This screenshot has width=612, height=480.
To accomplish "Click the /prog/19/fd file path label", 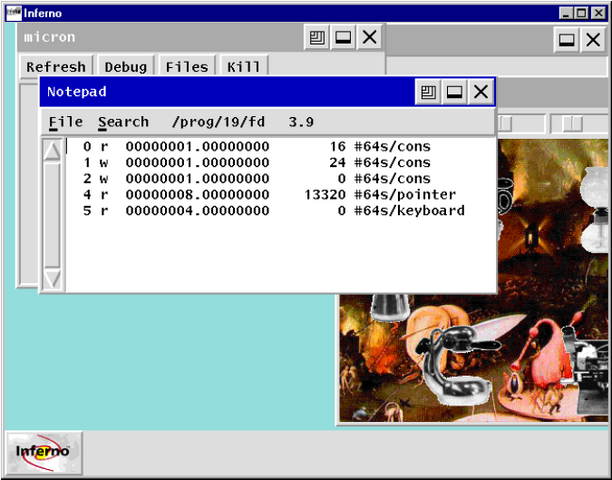I will click(219, 122).
